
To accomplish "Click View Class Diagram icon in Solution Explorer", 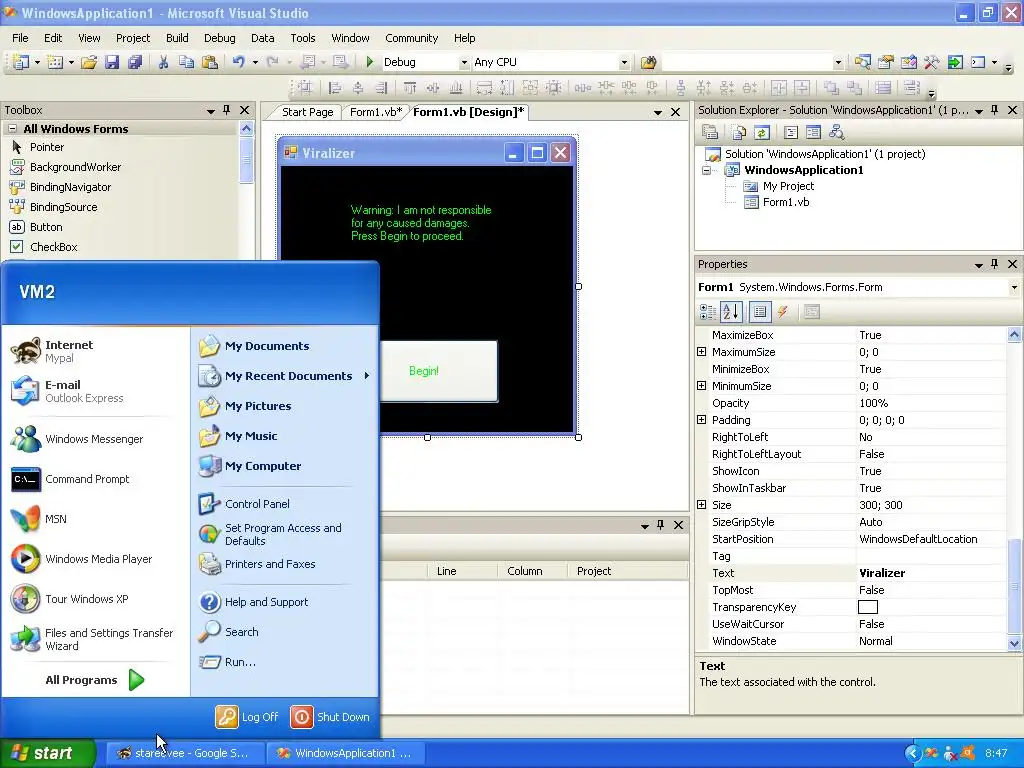I will point(837,133).
